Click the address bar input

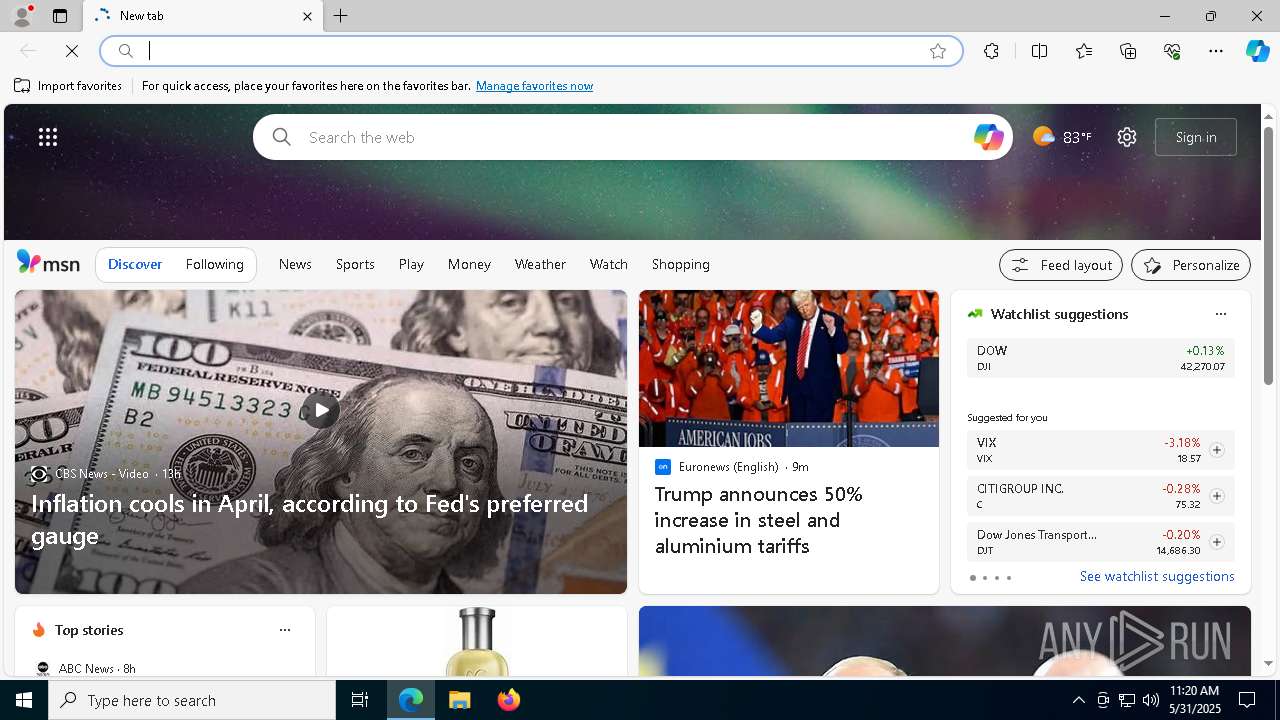point(530,51)
